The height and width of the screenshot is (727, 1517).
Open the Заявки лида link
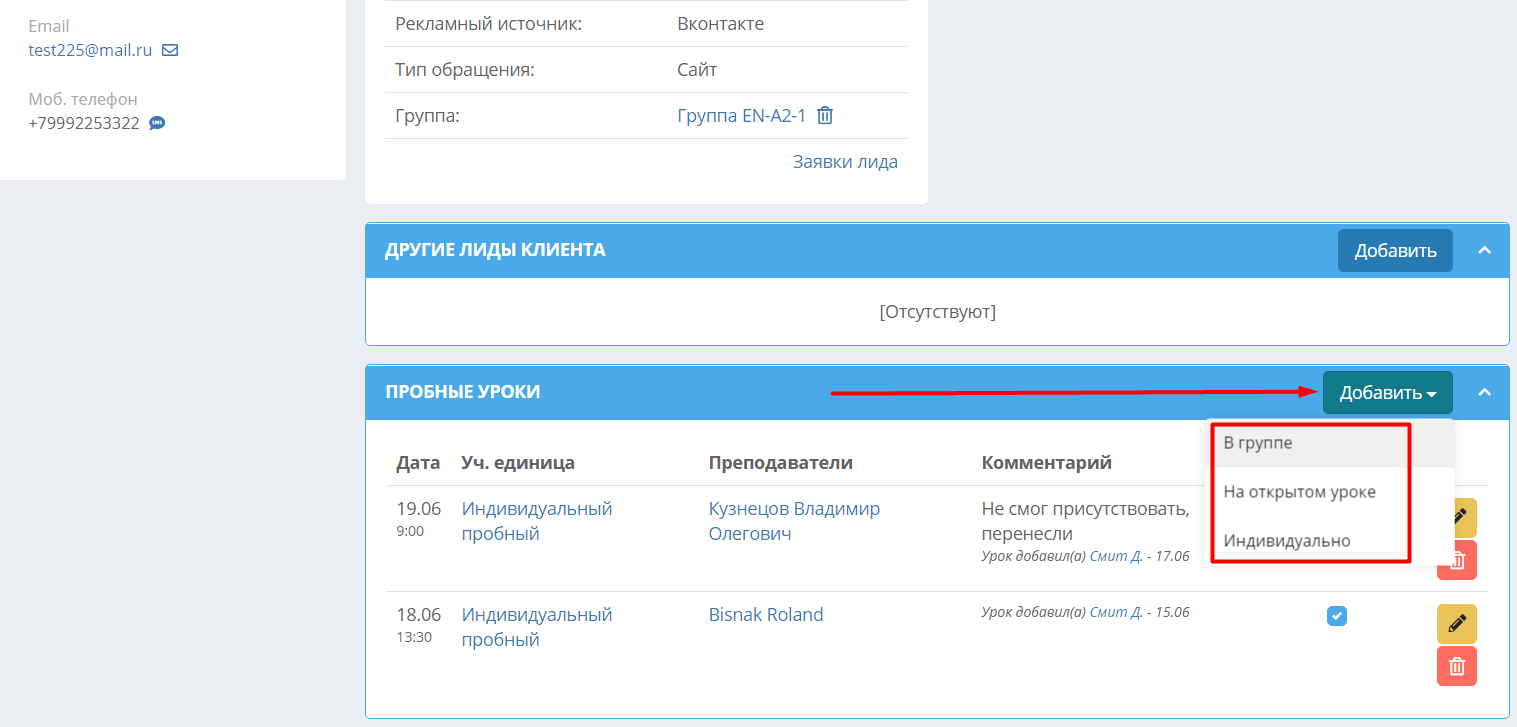(x=845, y=162)
